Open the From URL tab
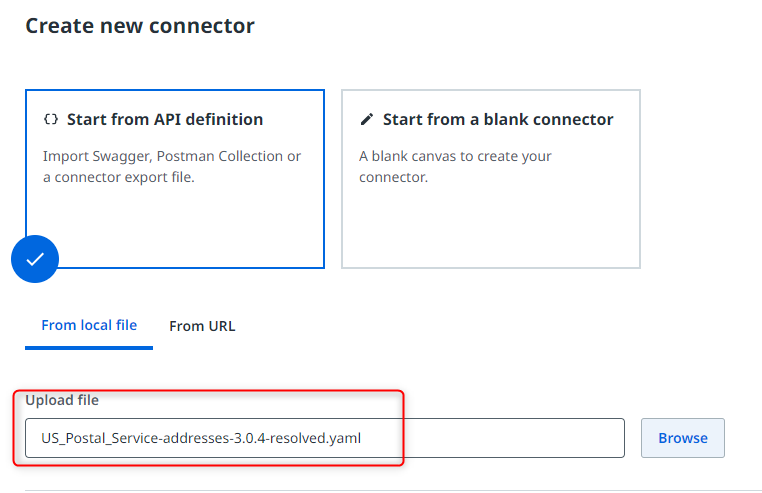The height and width of the screenshot is (493, 762). [202, 326]
